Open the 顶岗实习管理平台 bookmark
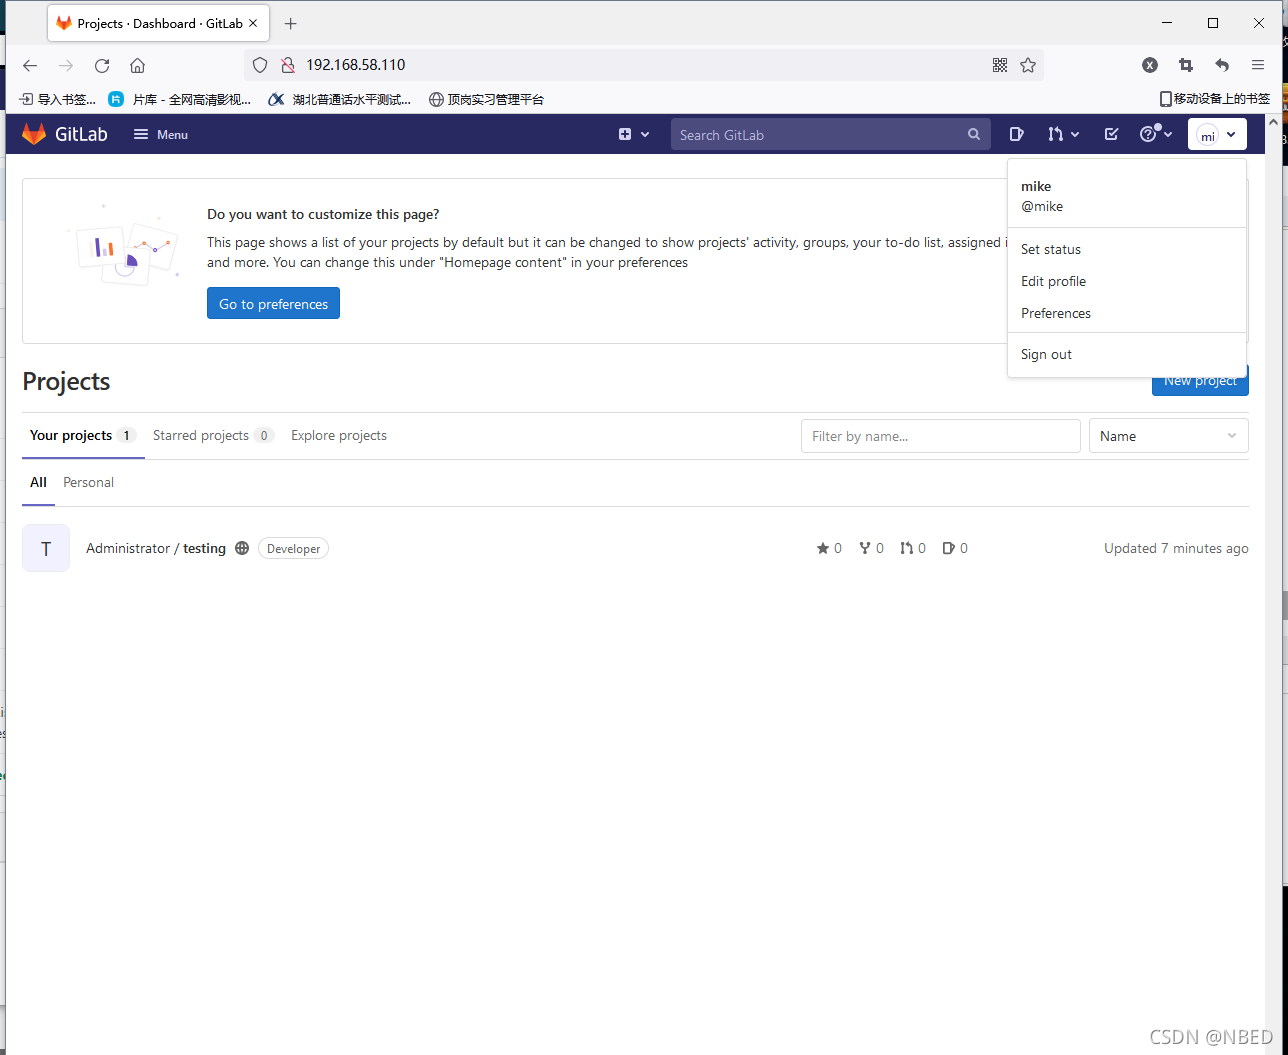Screen dimensions: 1288x1055 click(486, 99)
